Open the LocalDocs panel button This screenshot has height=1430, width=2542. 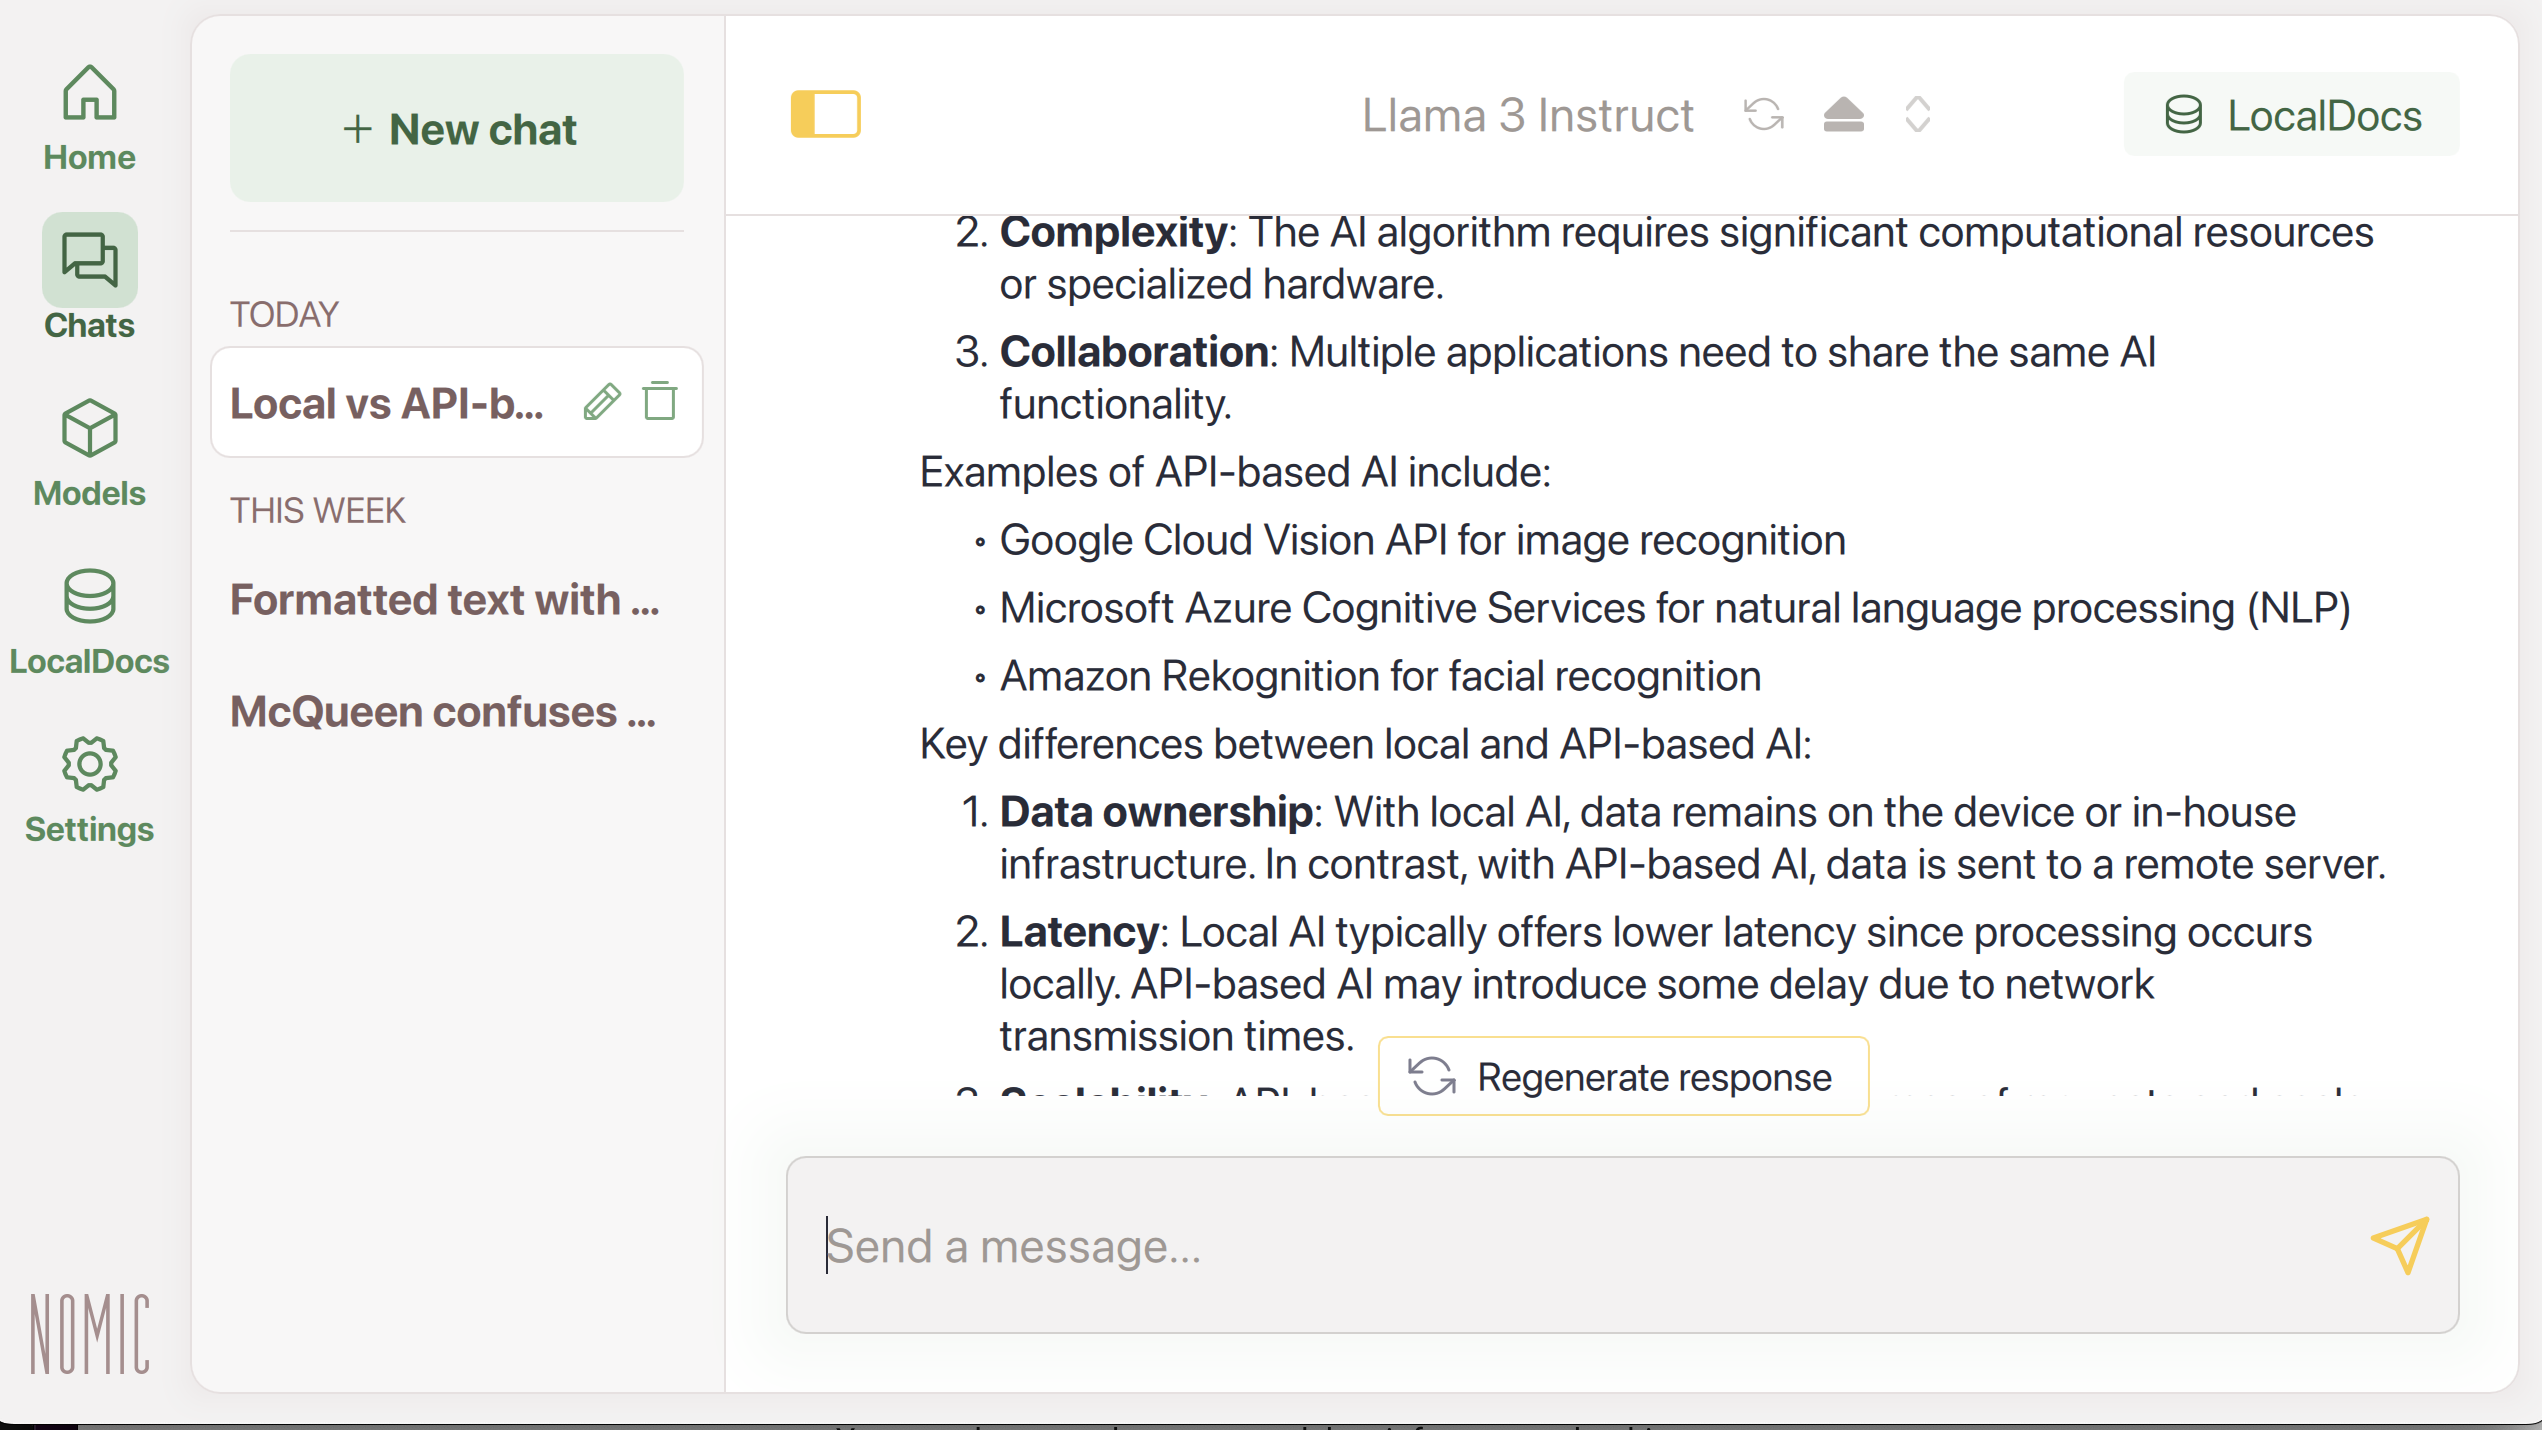(x=2291, y=115)
